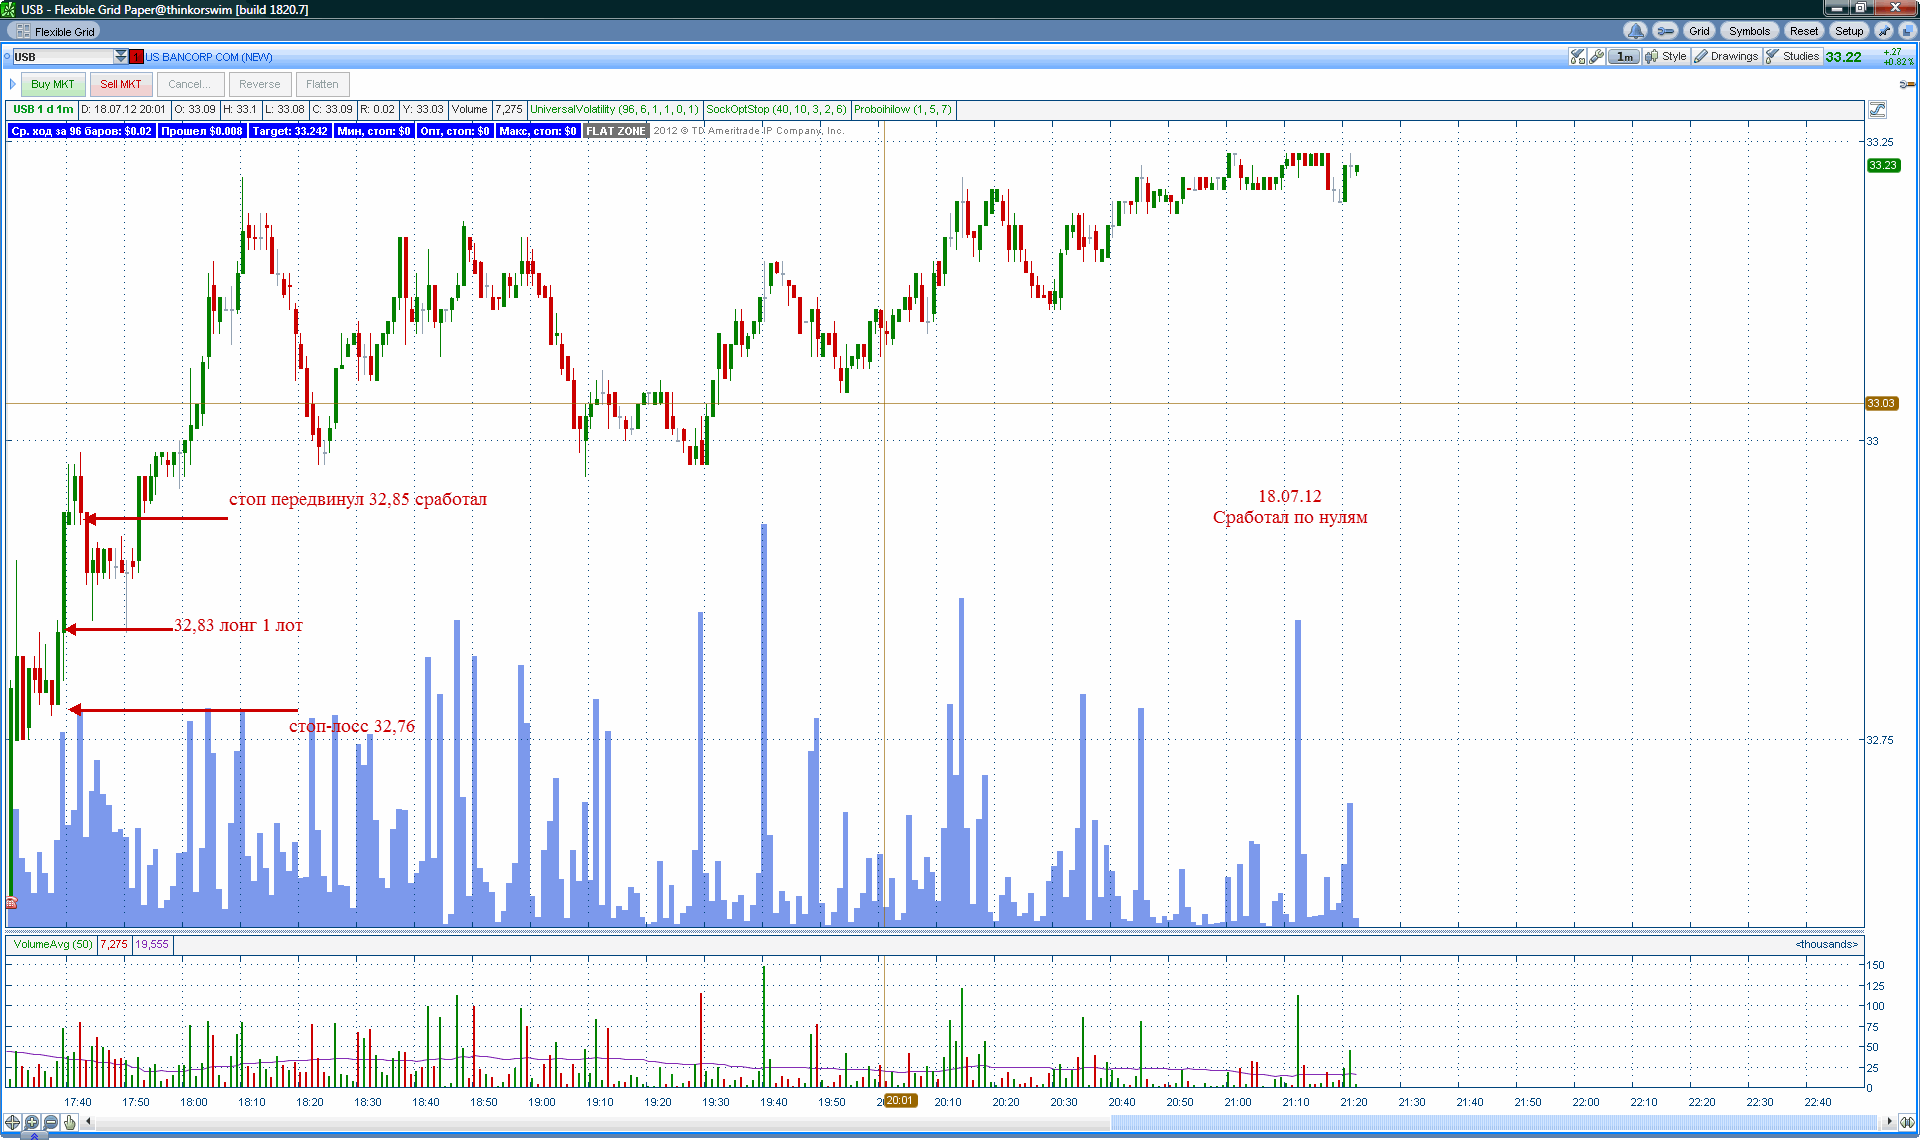Expand the order buttons panel triangle
This screenshot has width=1920, height=1140.
pos(13,84)
